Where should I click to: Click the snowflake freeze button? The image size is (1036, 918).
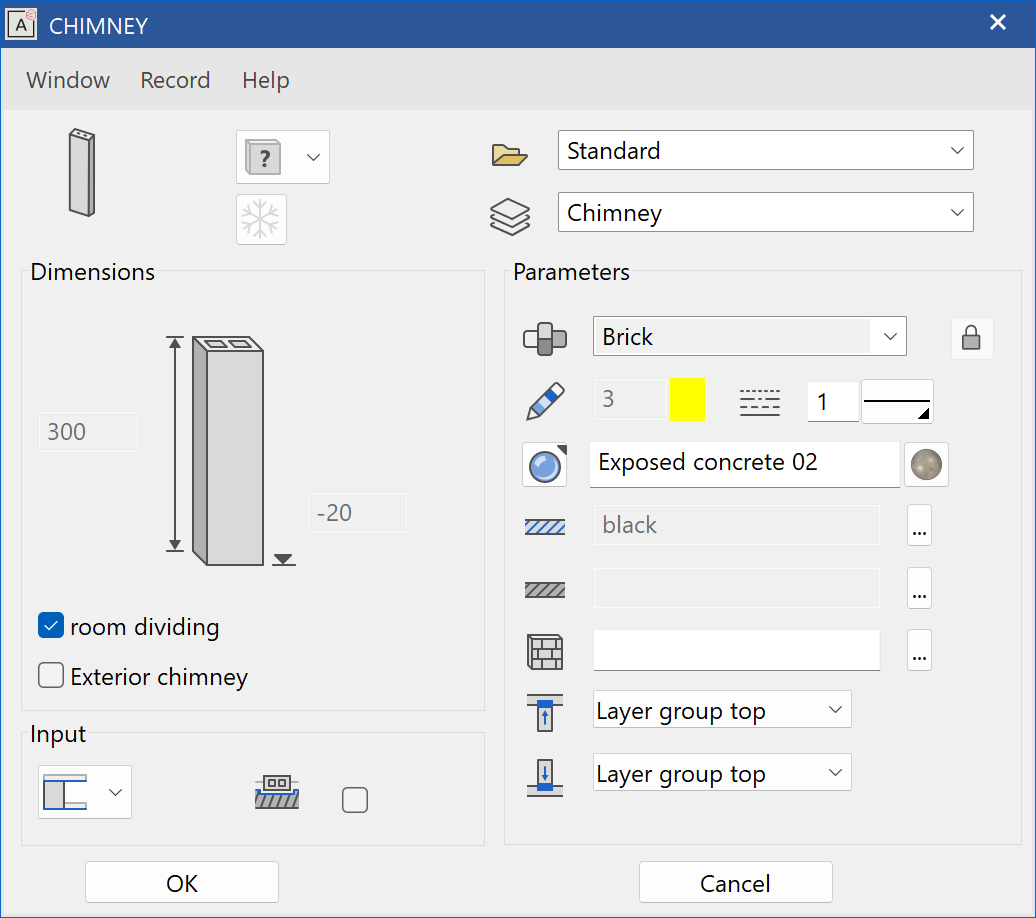coord(262,219)
